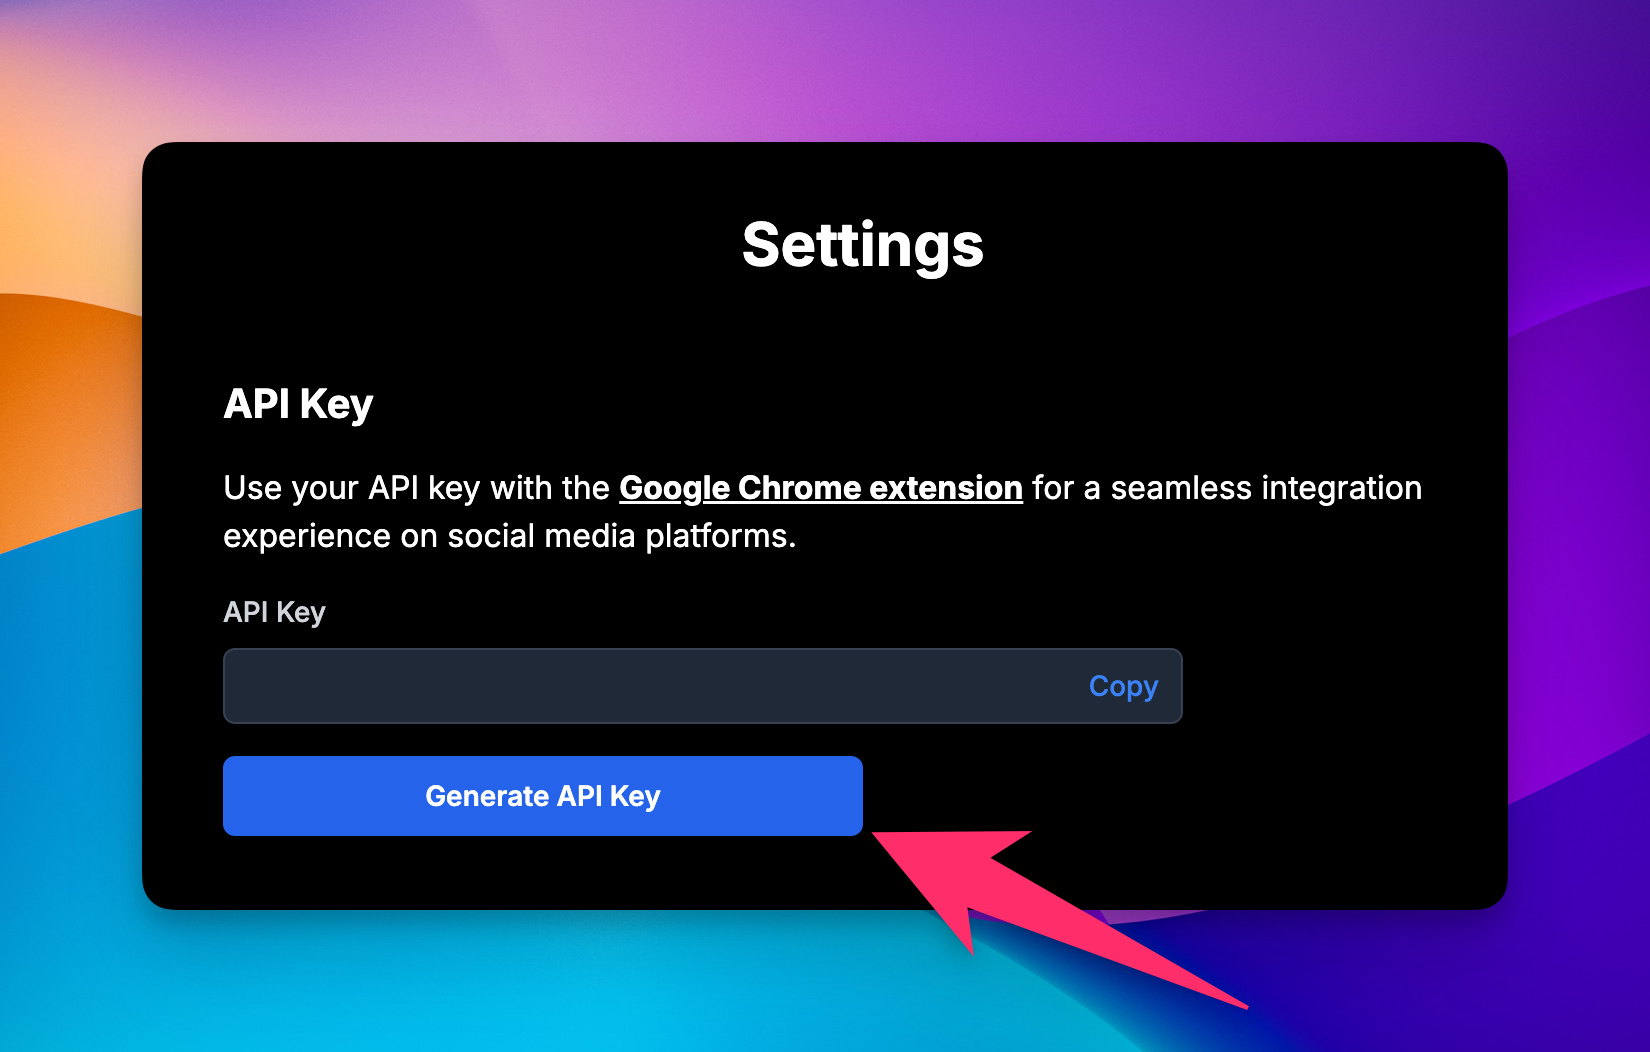Click the Settings page heading
The width and height of the screenshot is (1650, 1052).
(862, 245)
